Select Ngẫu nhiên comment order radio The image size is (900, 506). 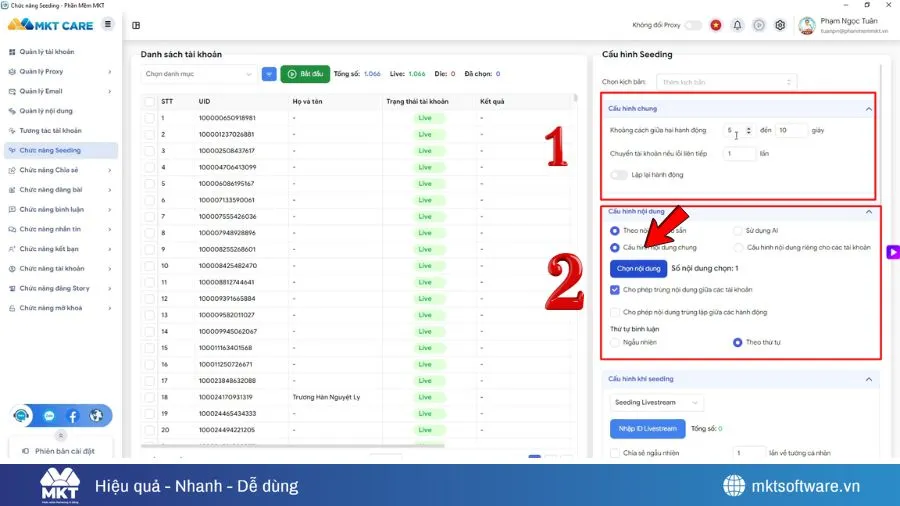coord(615,342)
